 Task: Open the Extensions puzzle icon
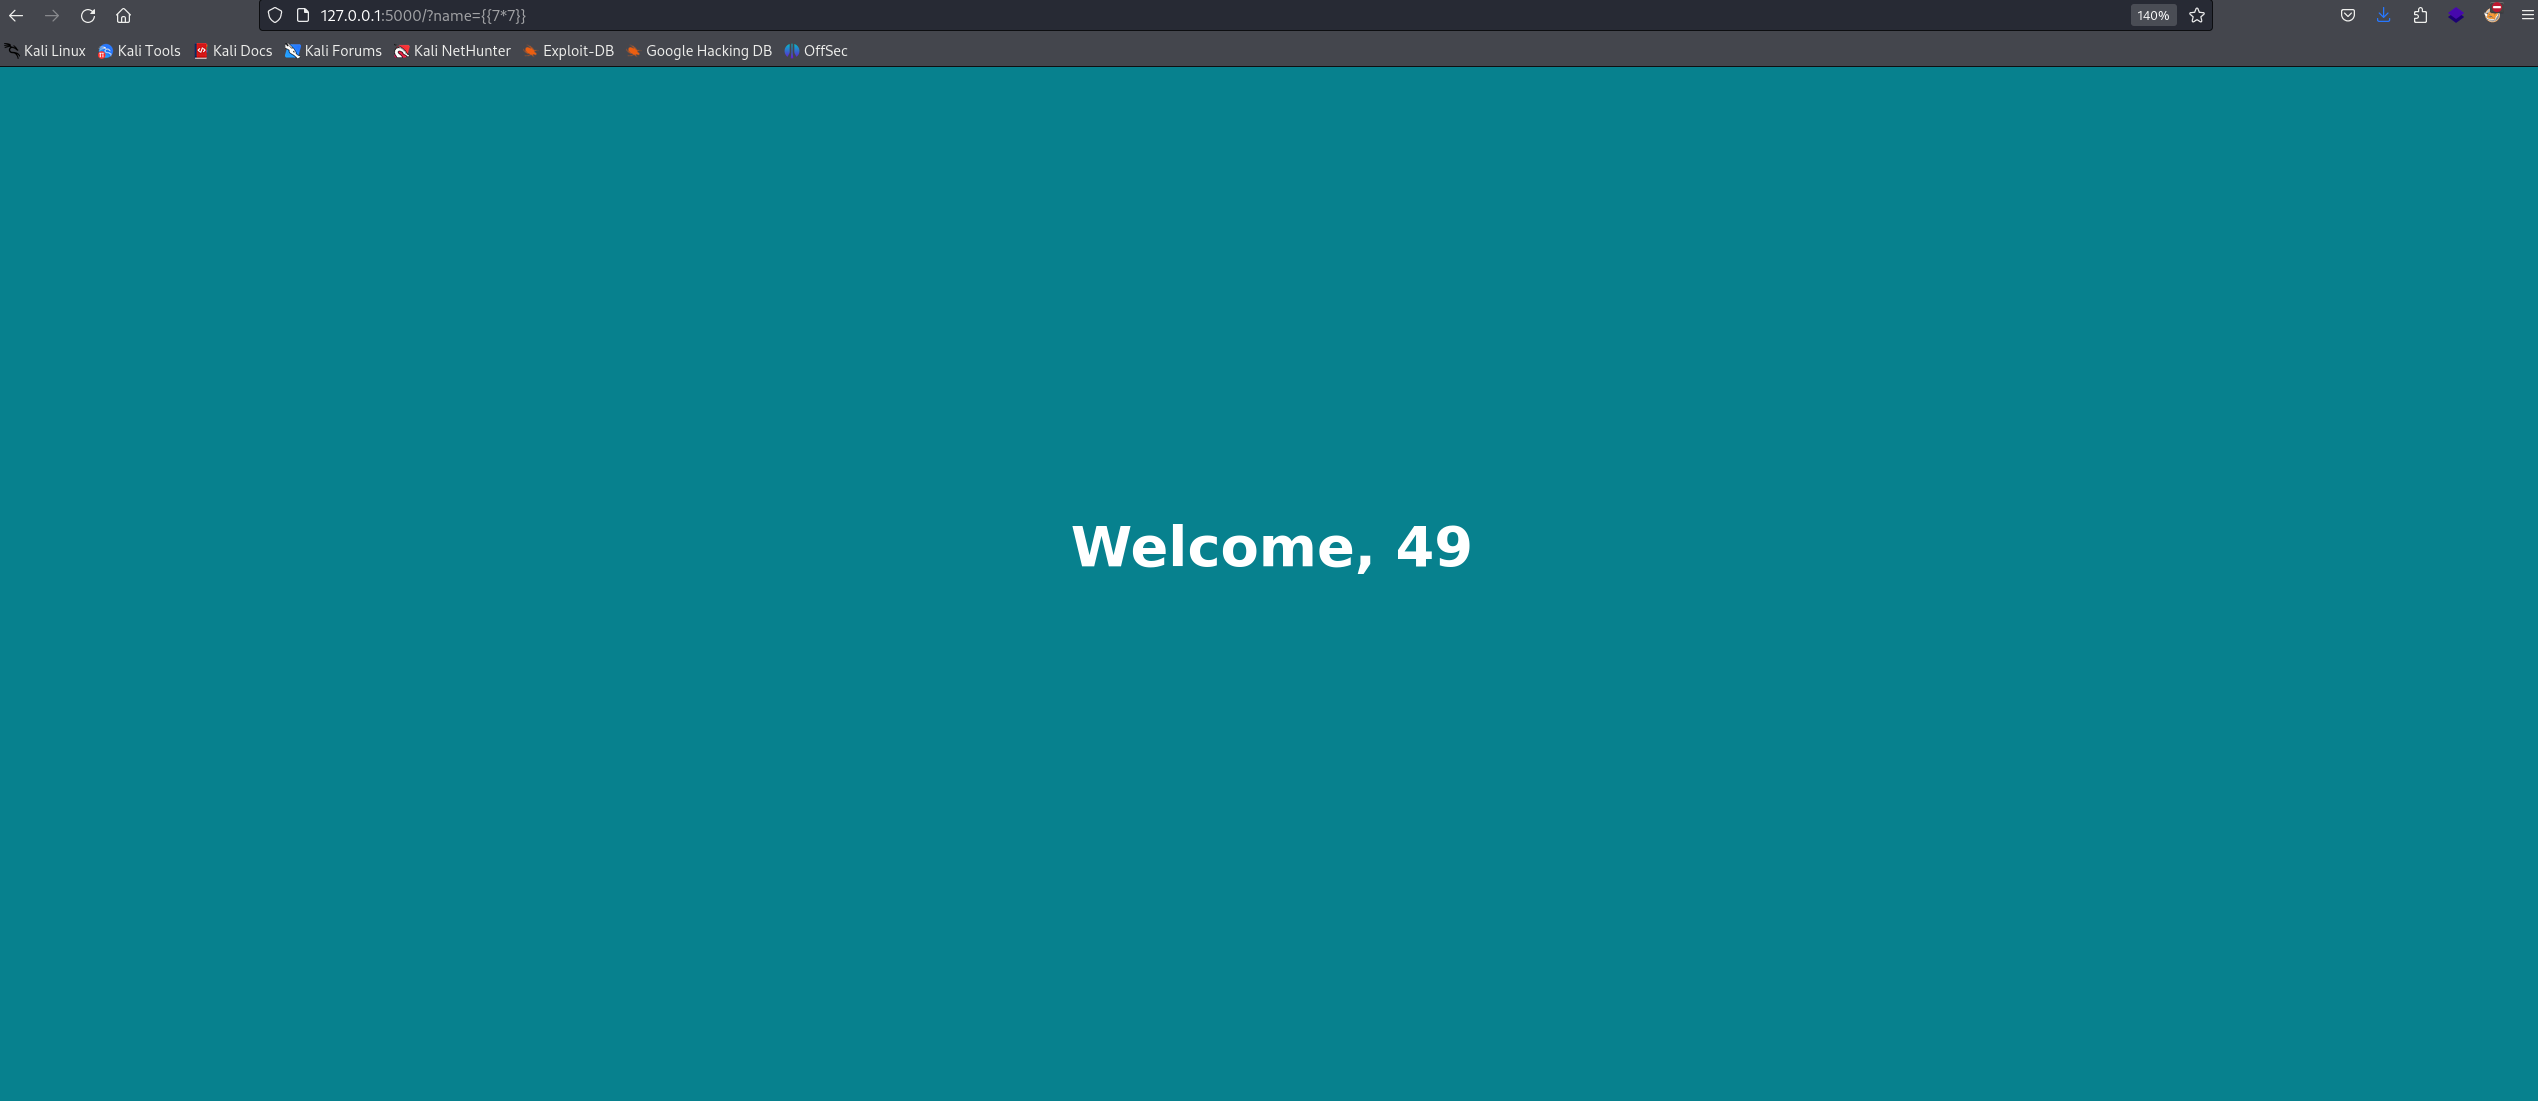(2420, 16)
